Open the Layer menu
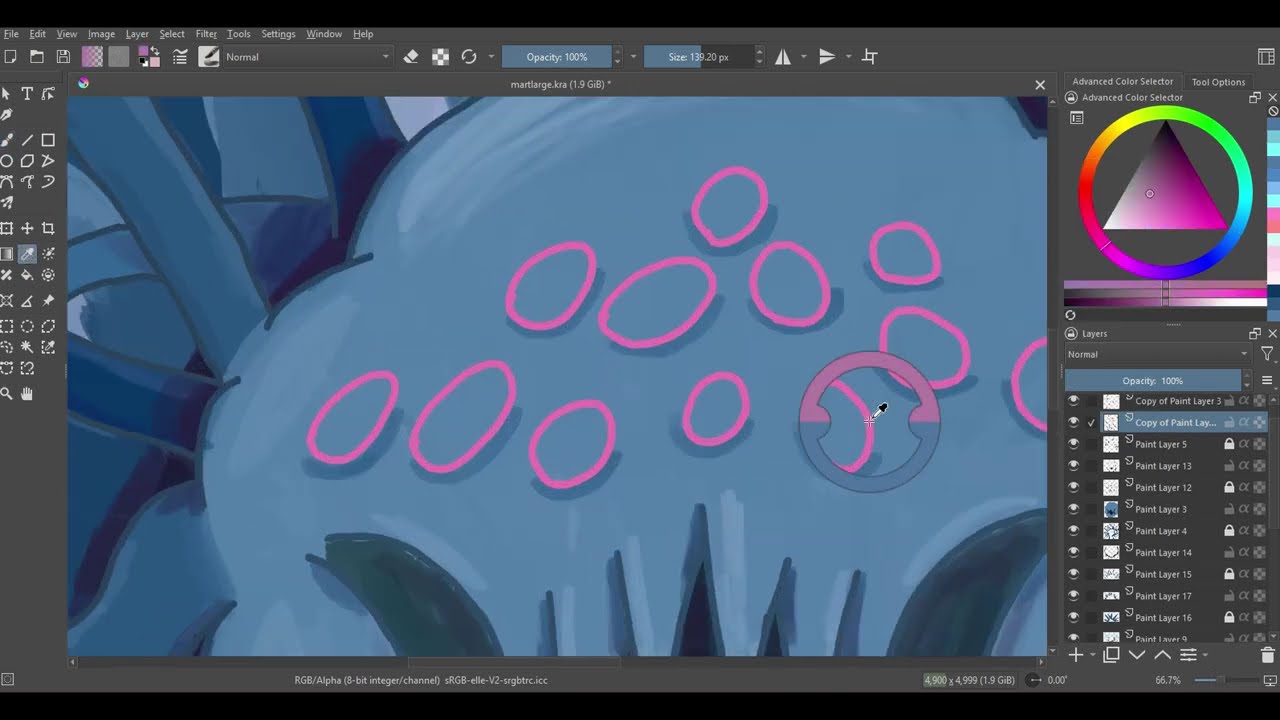Screen dimensions: 1280x720 tap(137, 34)
